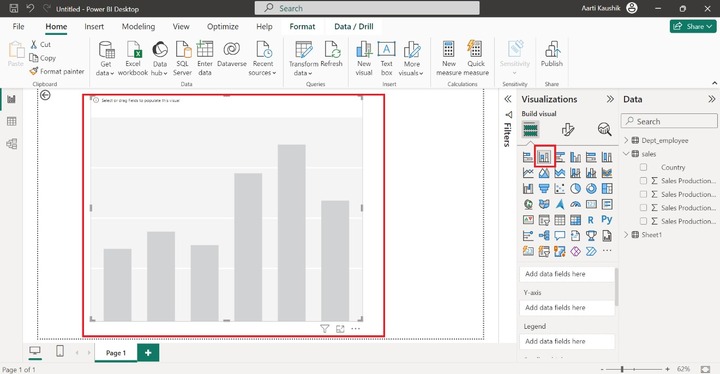The image size is (720, 374).
Task: Open the Data hub dropdown
Action: 159,58
